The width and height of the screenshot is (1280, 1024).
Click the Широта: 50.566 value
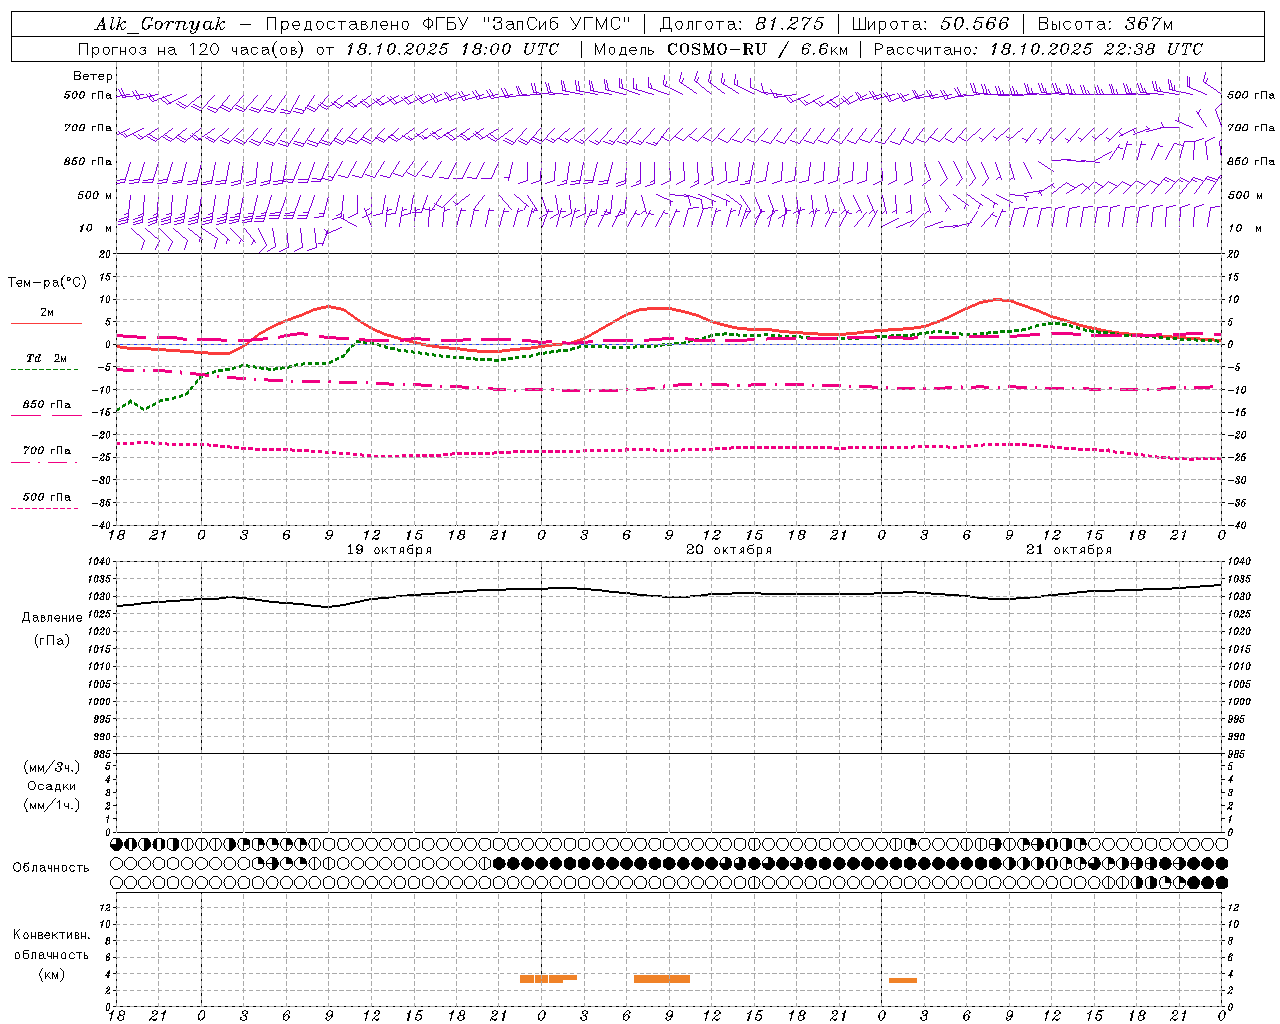click(931, 24)
